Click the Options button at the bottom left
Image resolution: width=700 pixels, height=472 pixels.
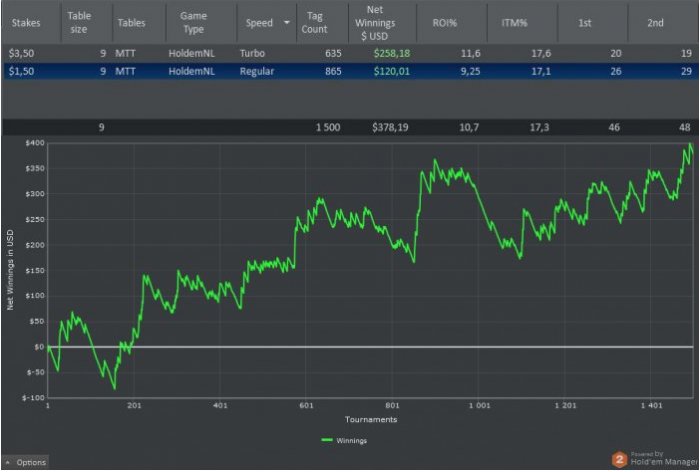point(30,462)
